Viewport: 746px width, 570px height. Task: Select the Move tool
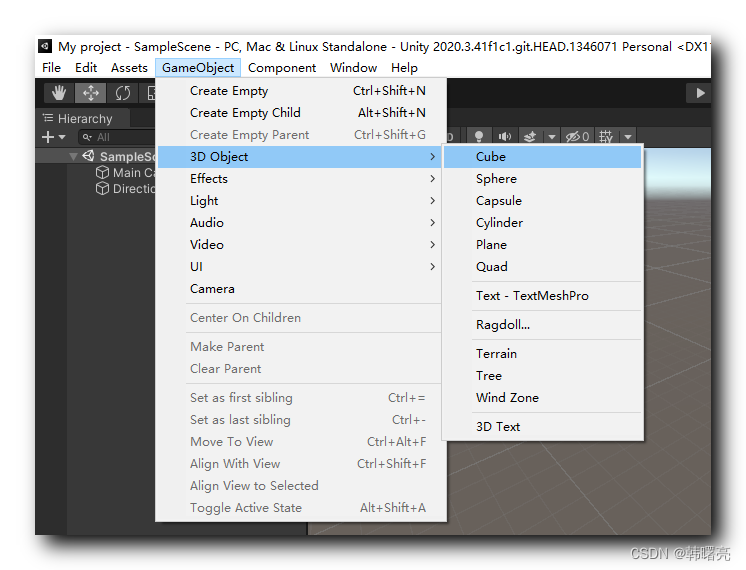pos(90,93)
